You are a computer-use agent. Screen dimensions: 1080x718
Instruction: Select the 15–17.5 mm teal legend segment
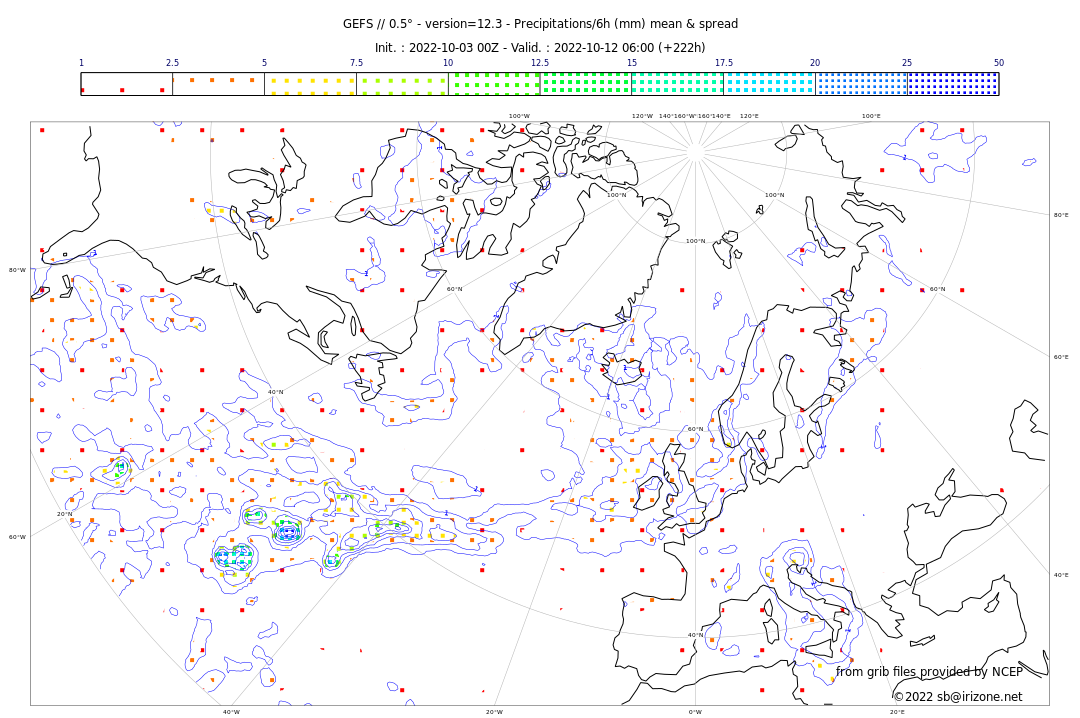tap(677, 84)
